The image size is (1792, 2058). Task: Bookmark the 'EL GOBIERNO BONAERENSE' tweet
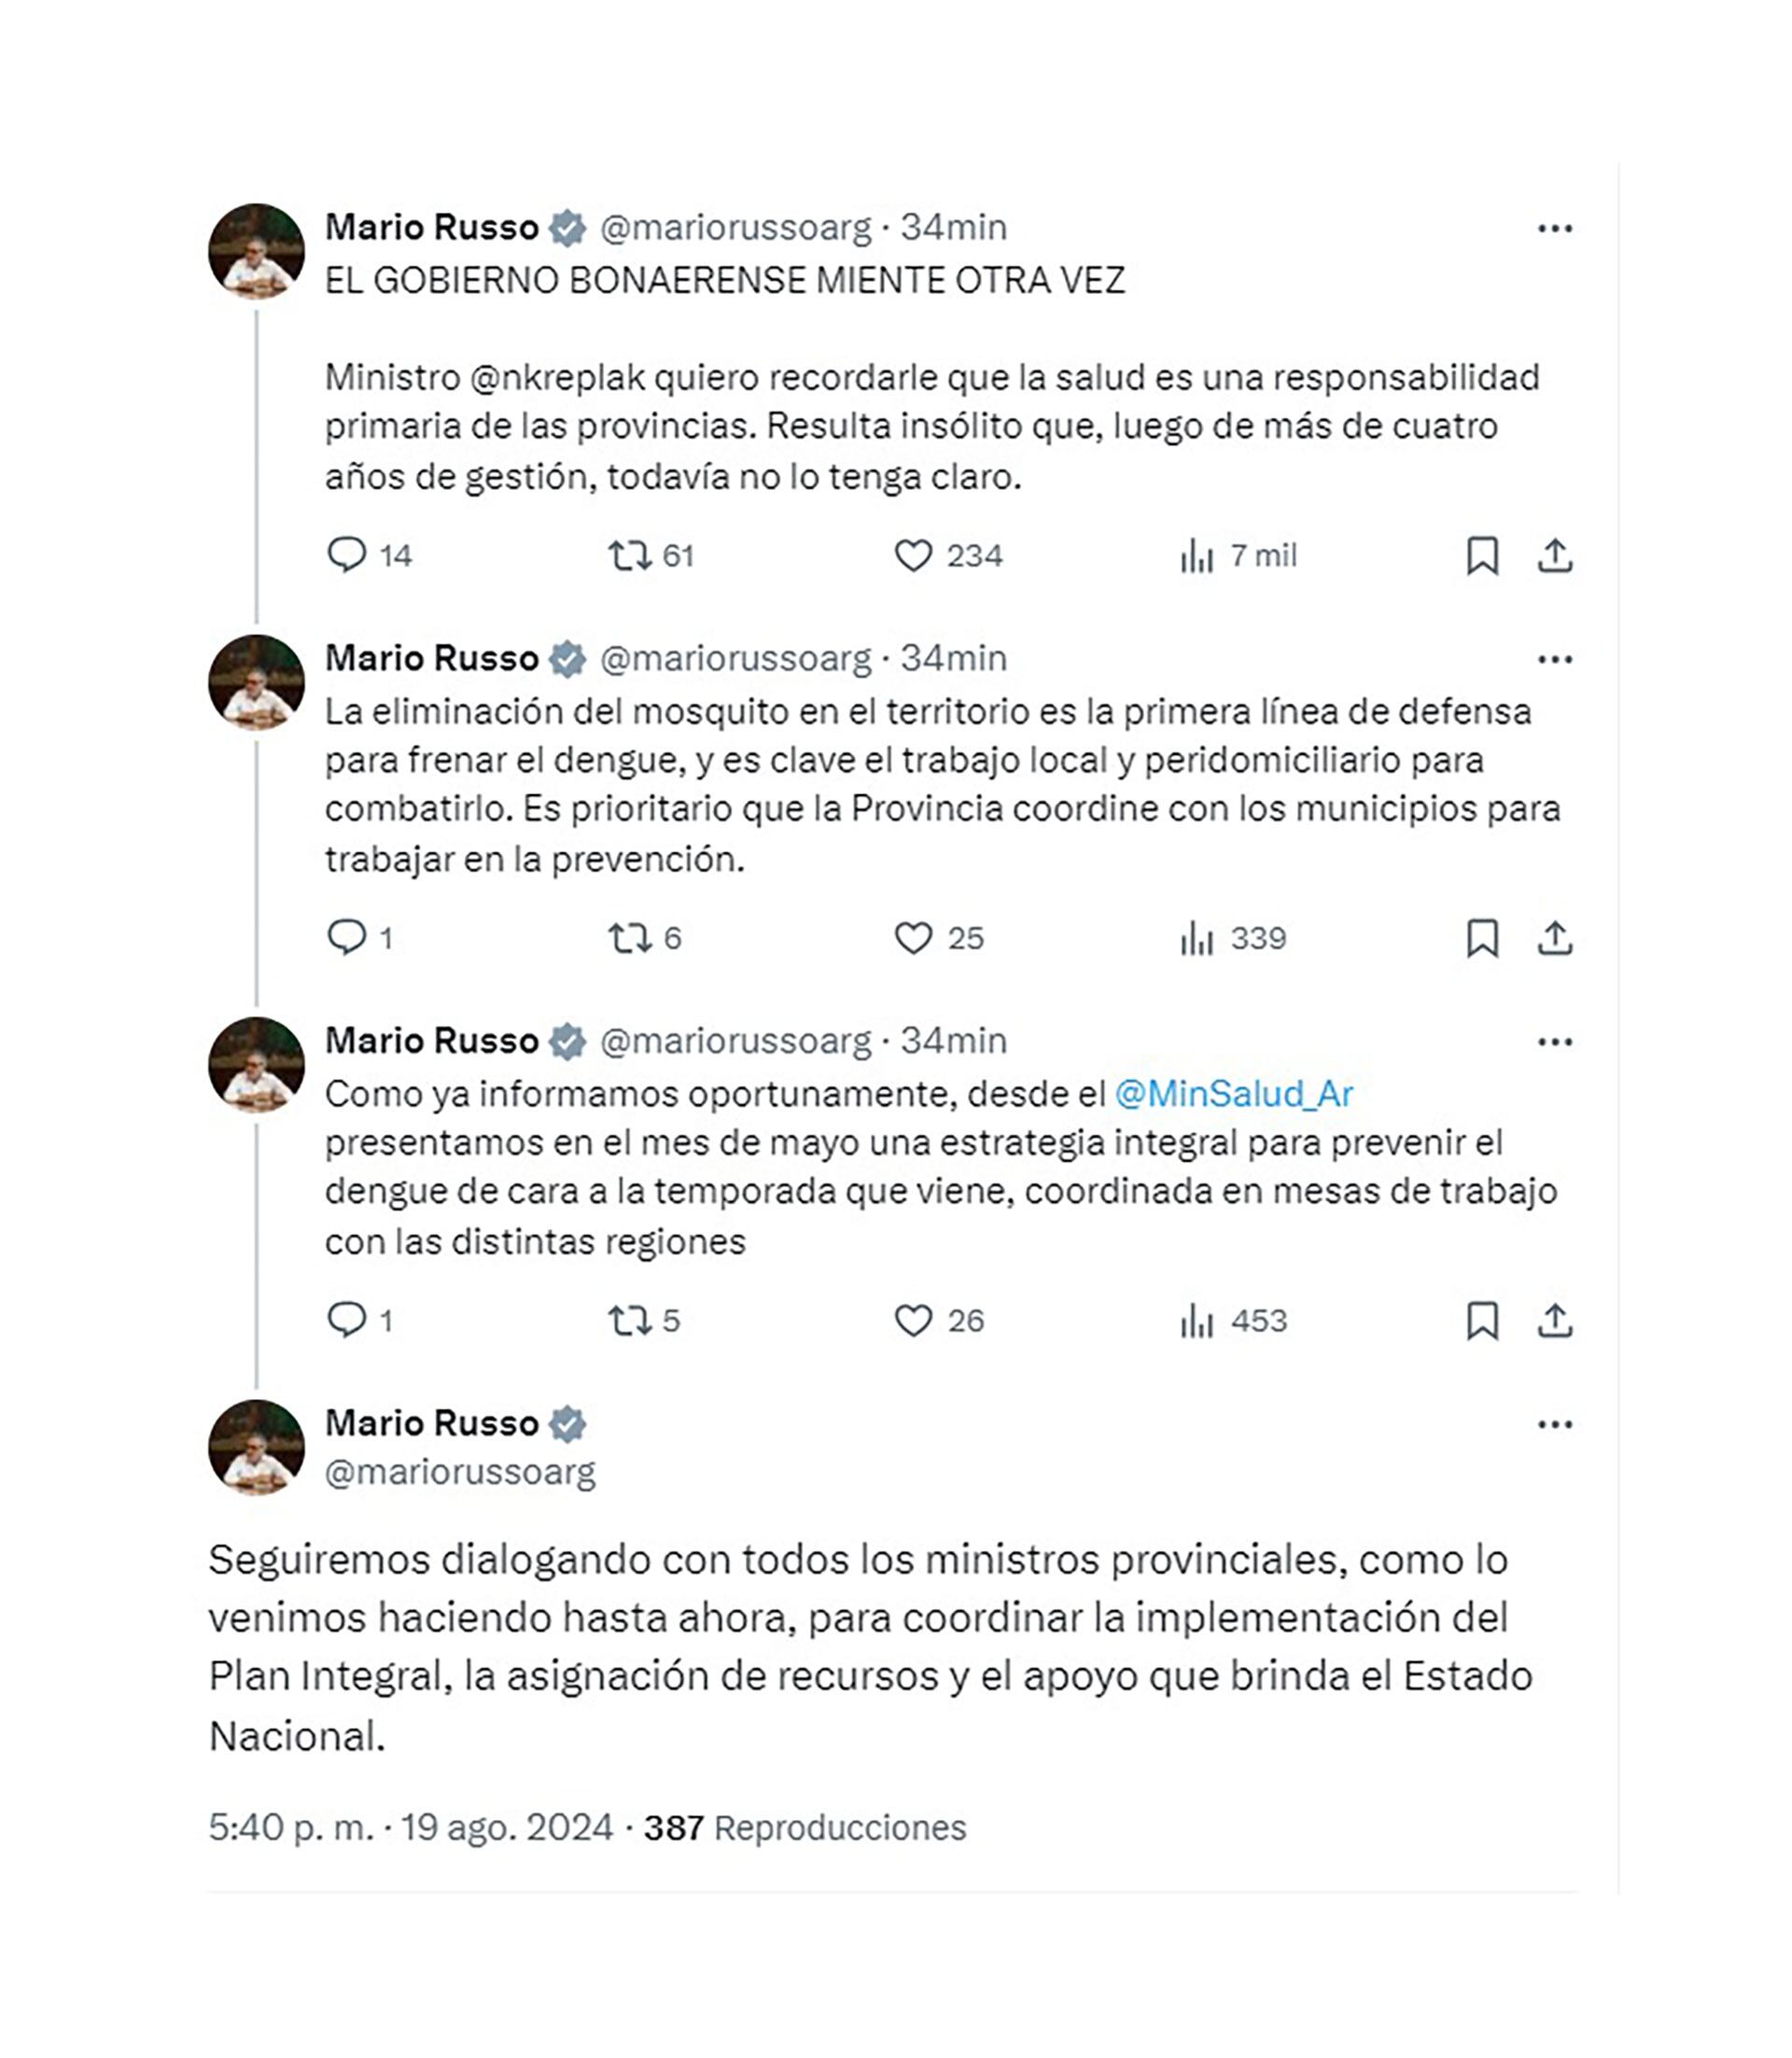tap(1482, 556)
